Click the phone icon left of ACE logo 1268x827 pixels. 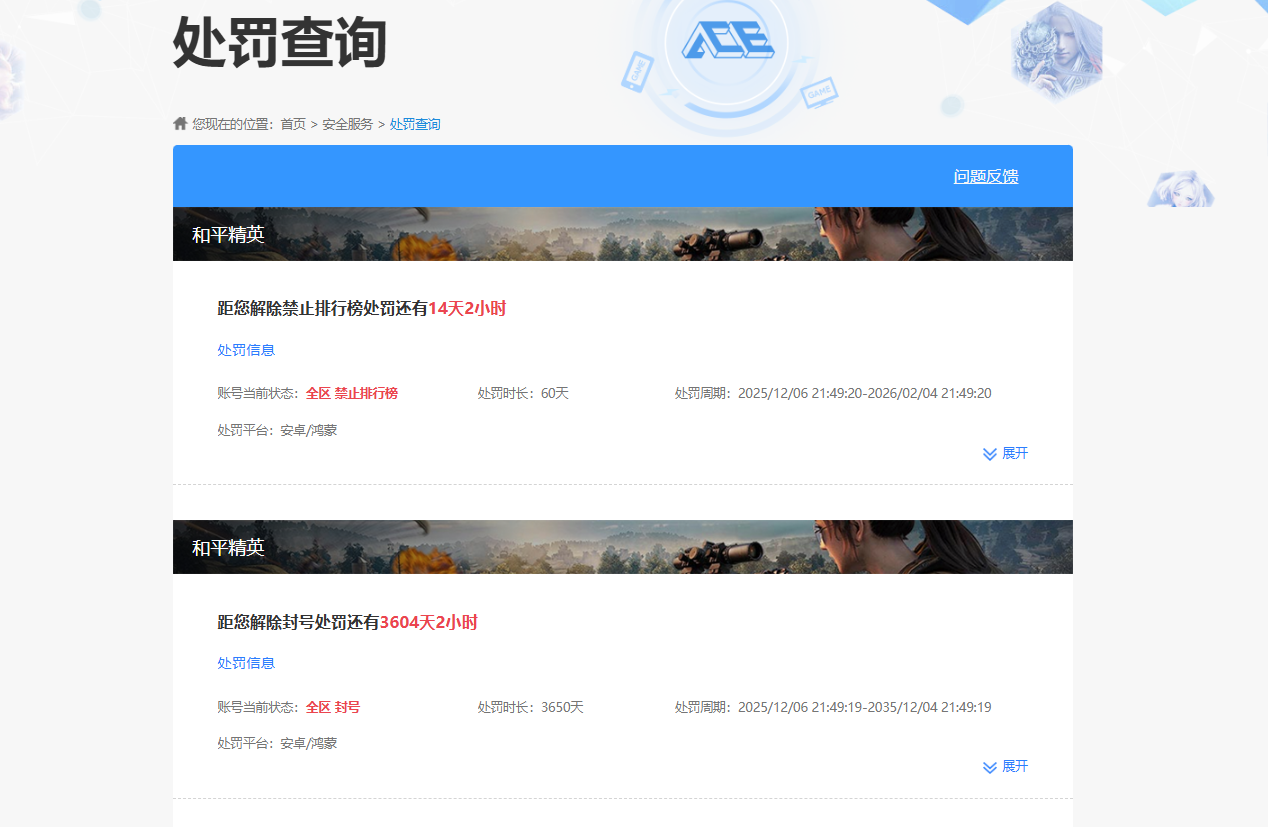(x=636, y=72)
